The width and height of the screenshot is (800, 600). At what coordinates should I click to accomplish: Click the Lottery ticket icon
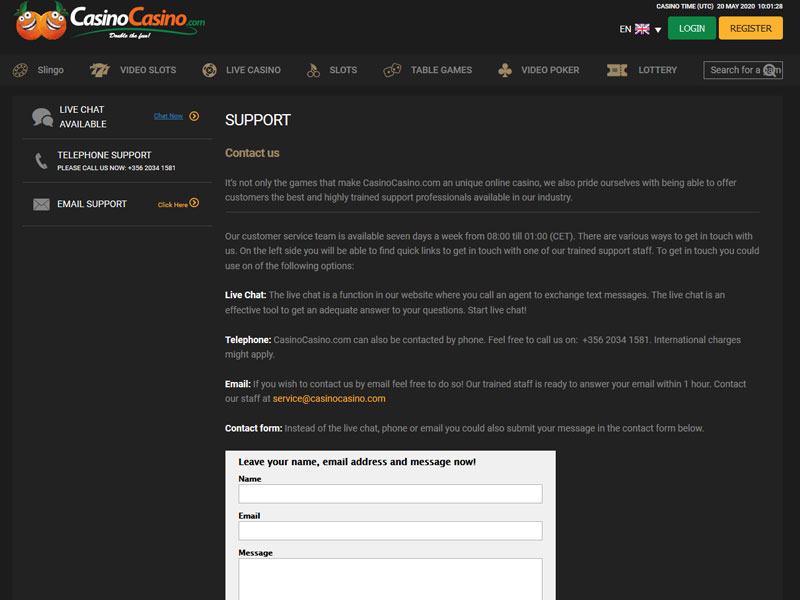617,70
